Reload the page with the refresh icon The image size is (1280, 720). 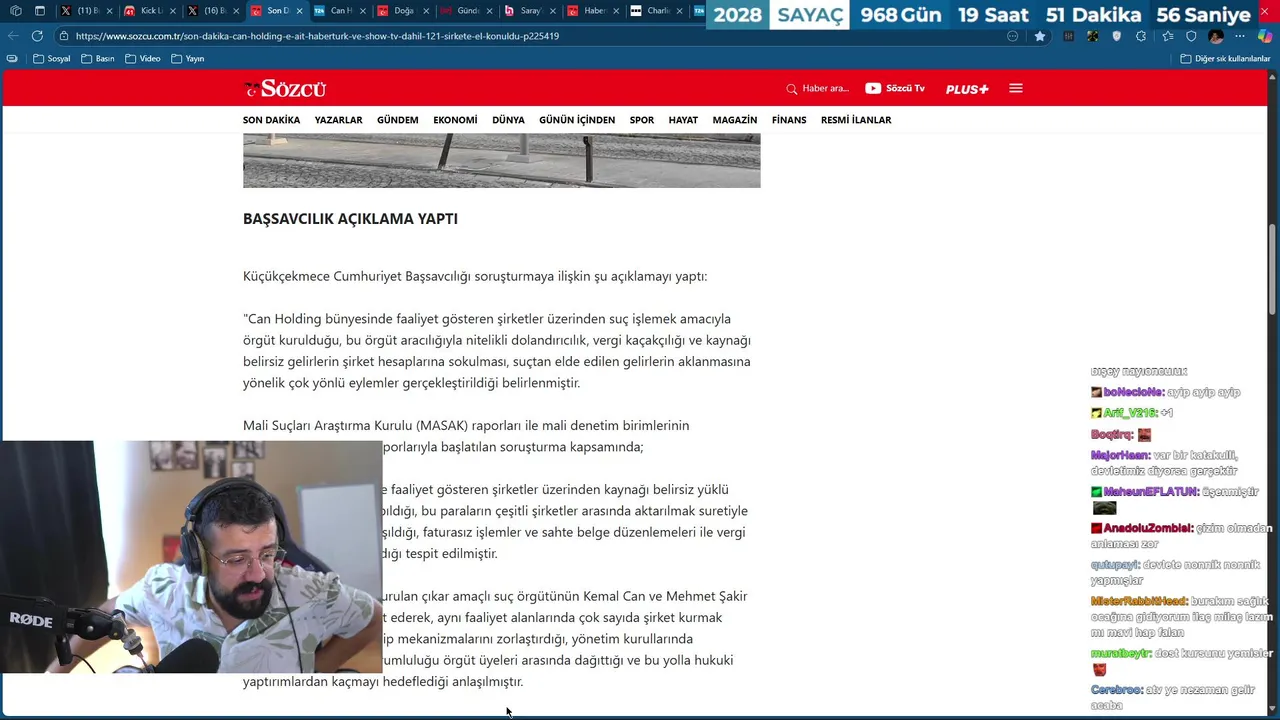click(37, 36)
